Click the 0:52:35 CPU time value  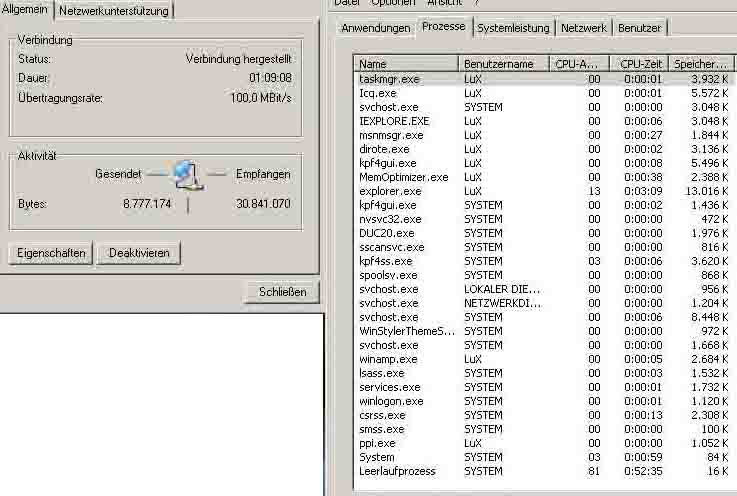(x=643, y=471)
